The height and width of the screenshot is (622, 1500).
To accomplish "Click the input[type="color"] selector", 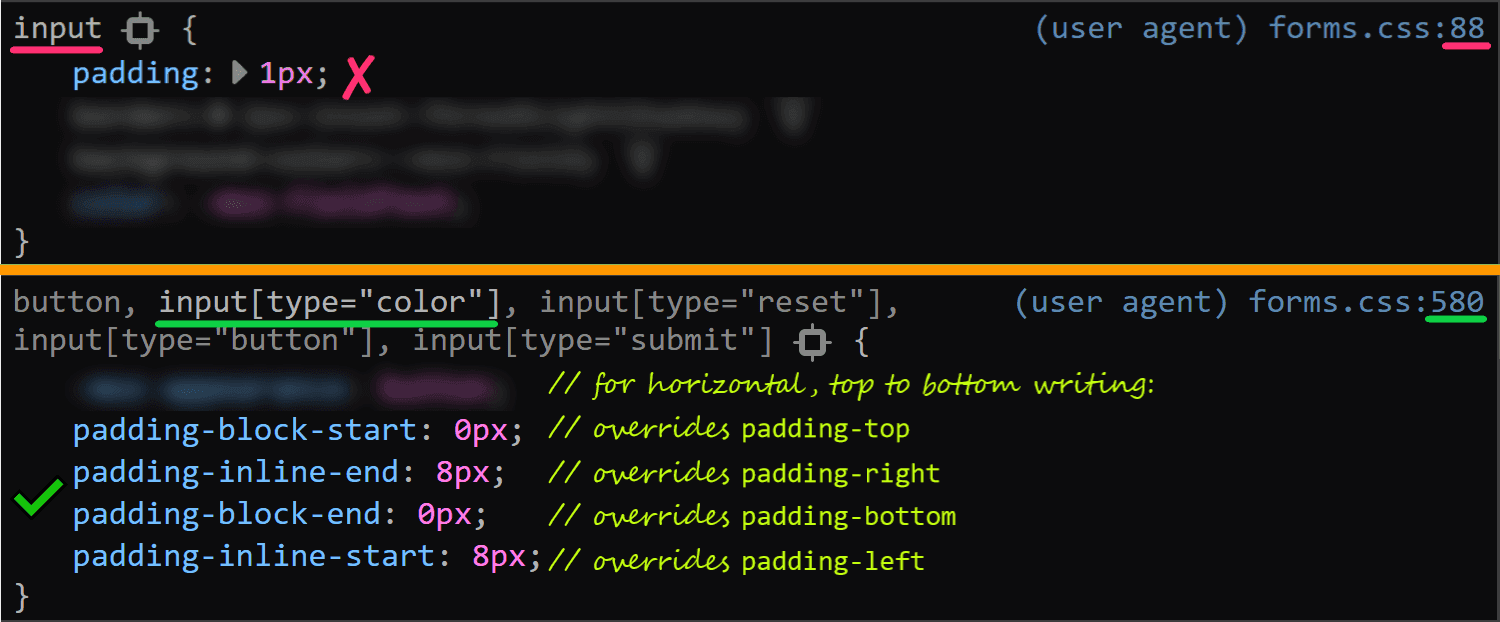I will [329, 302].
